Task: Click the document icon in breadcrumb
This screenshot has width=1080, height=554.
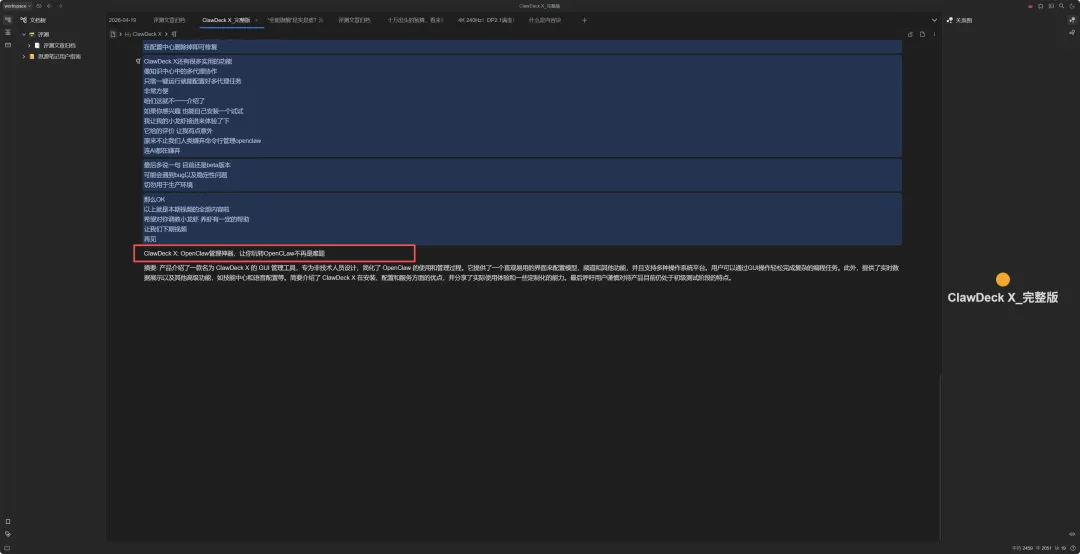Action: click(x=113, y=34)
